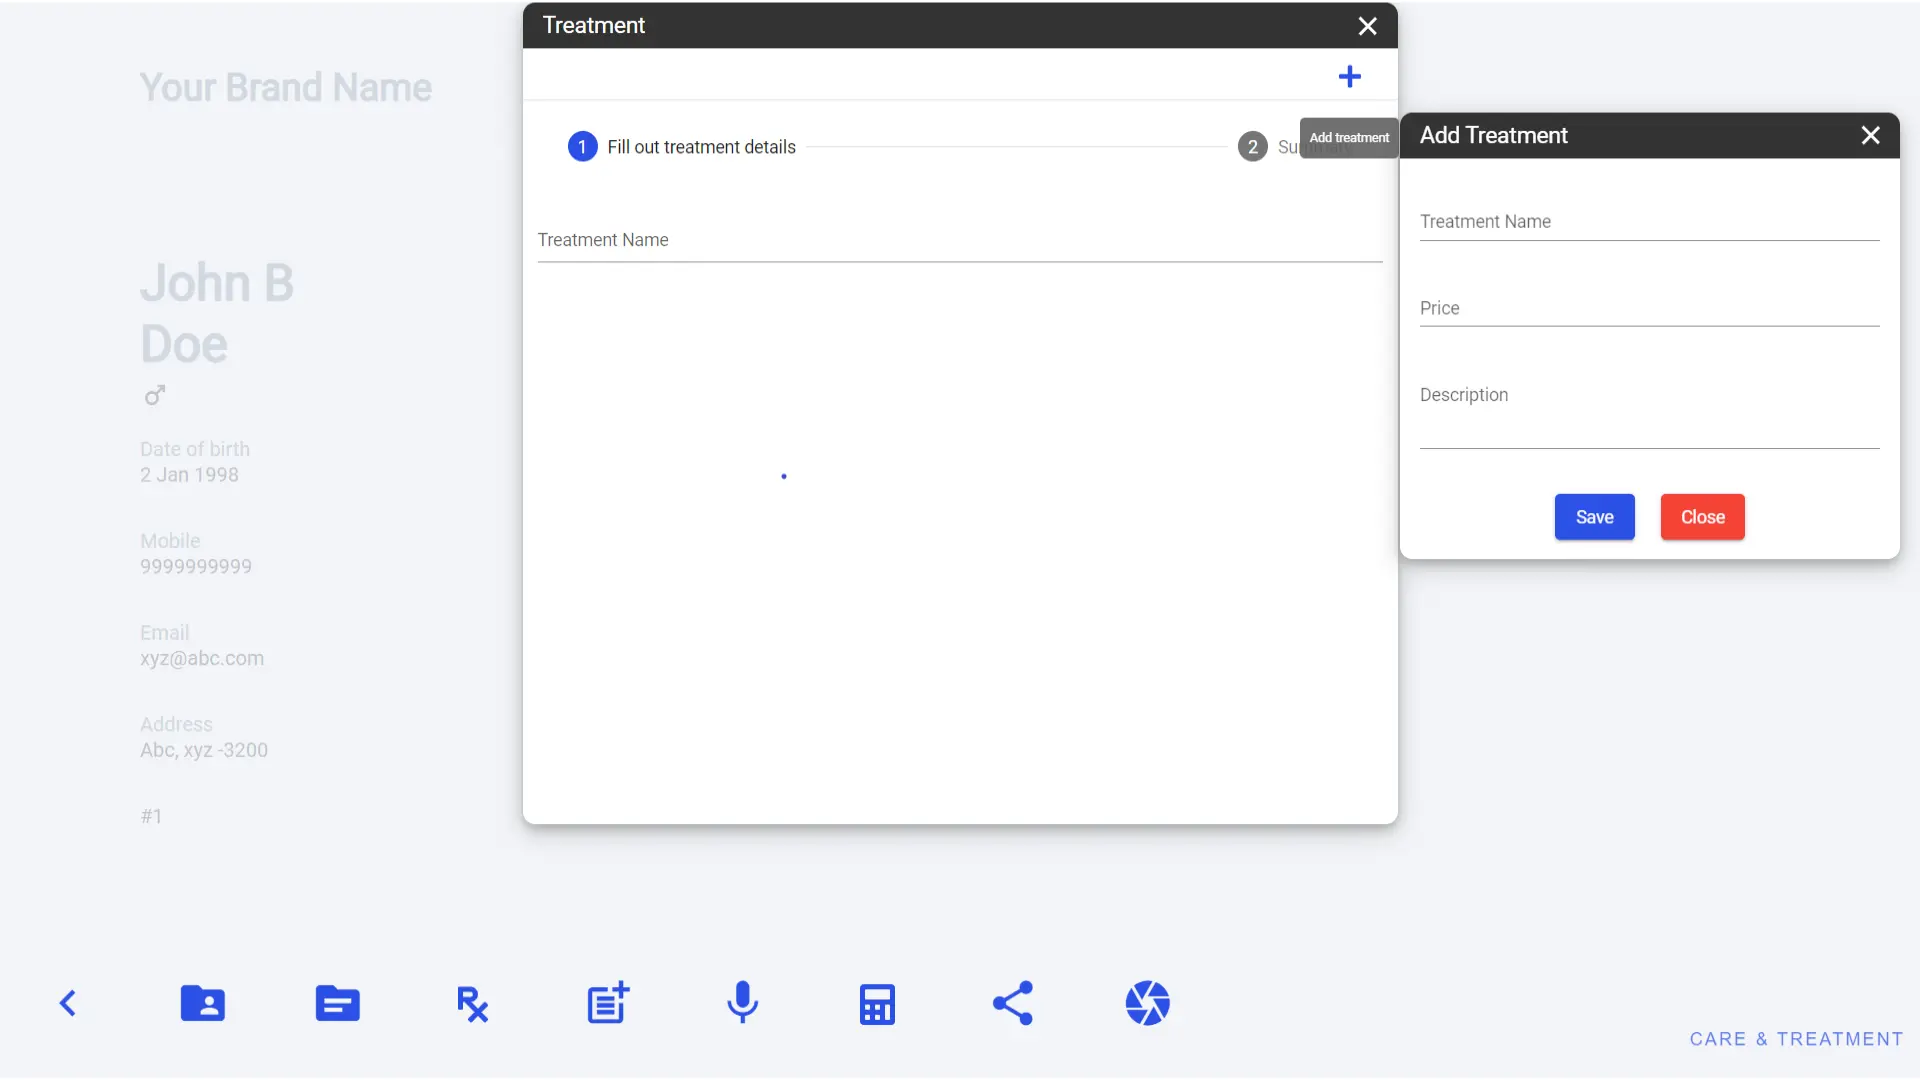Image resolution: width=1920 pixels, height=1080 pixels.
Task: Activate the microphone recording icon
Action: (741, 1002)
